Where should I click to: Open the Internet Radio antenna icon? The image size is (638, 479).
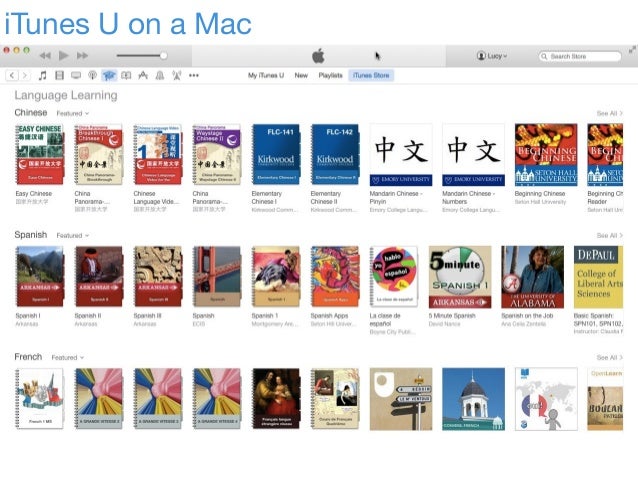[x=177, y=75]
